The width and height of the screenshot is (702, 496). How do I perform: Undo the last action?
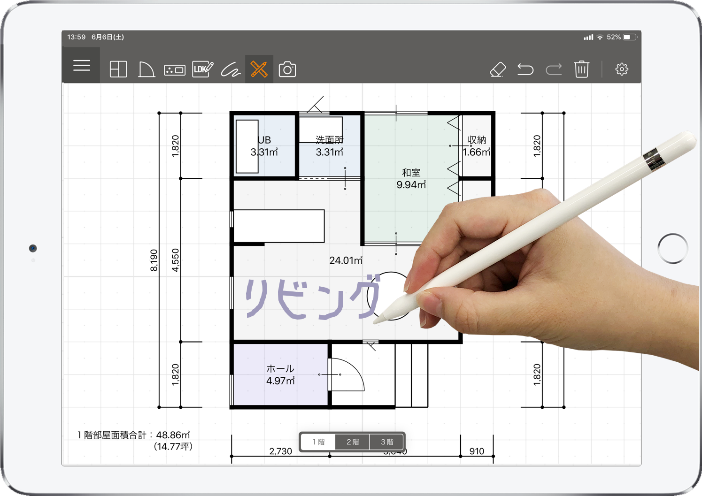(525, 69)
